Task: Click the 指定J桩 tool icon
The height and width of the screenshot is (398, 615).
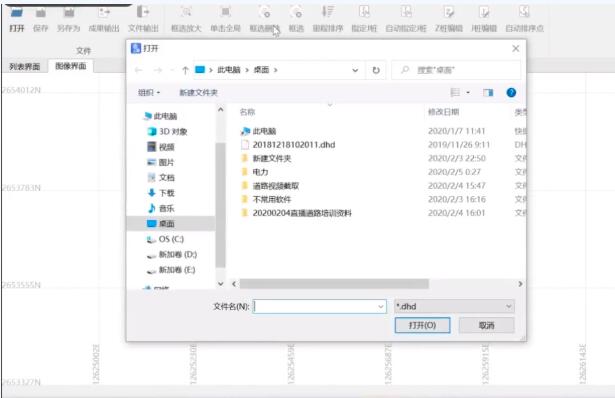Action: coord(364,12)
